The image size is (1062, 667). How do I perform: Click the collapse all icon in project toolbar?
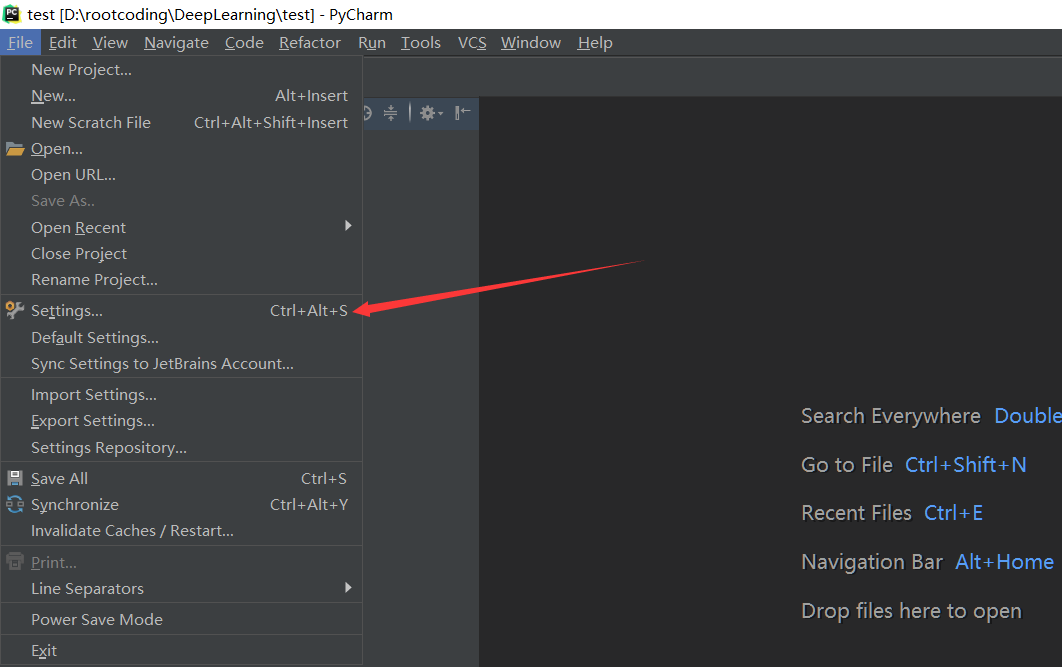coord(390,112)
